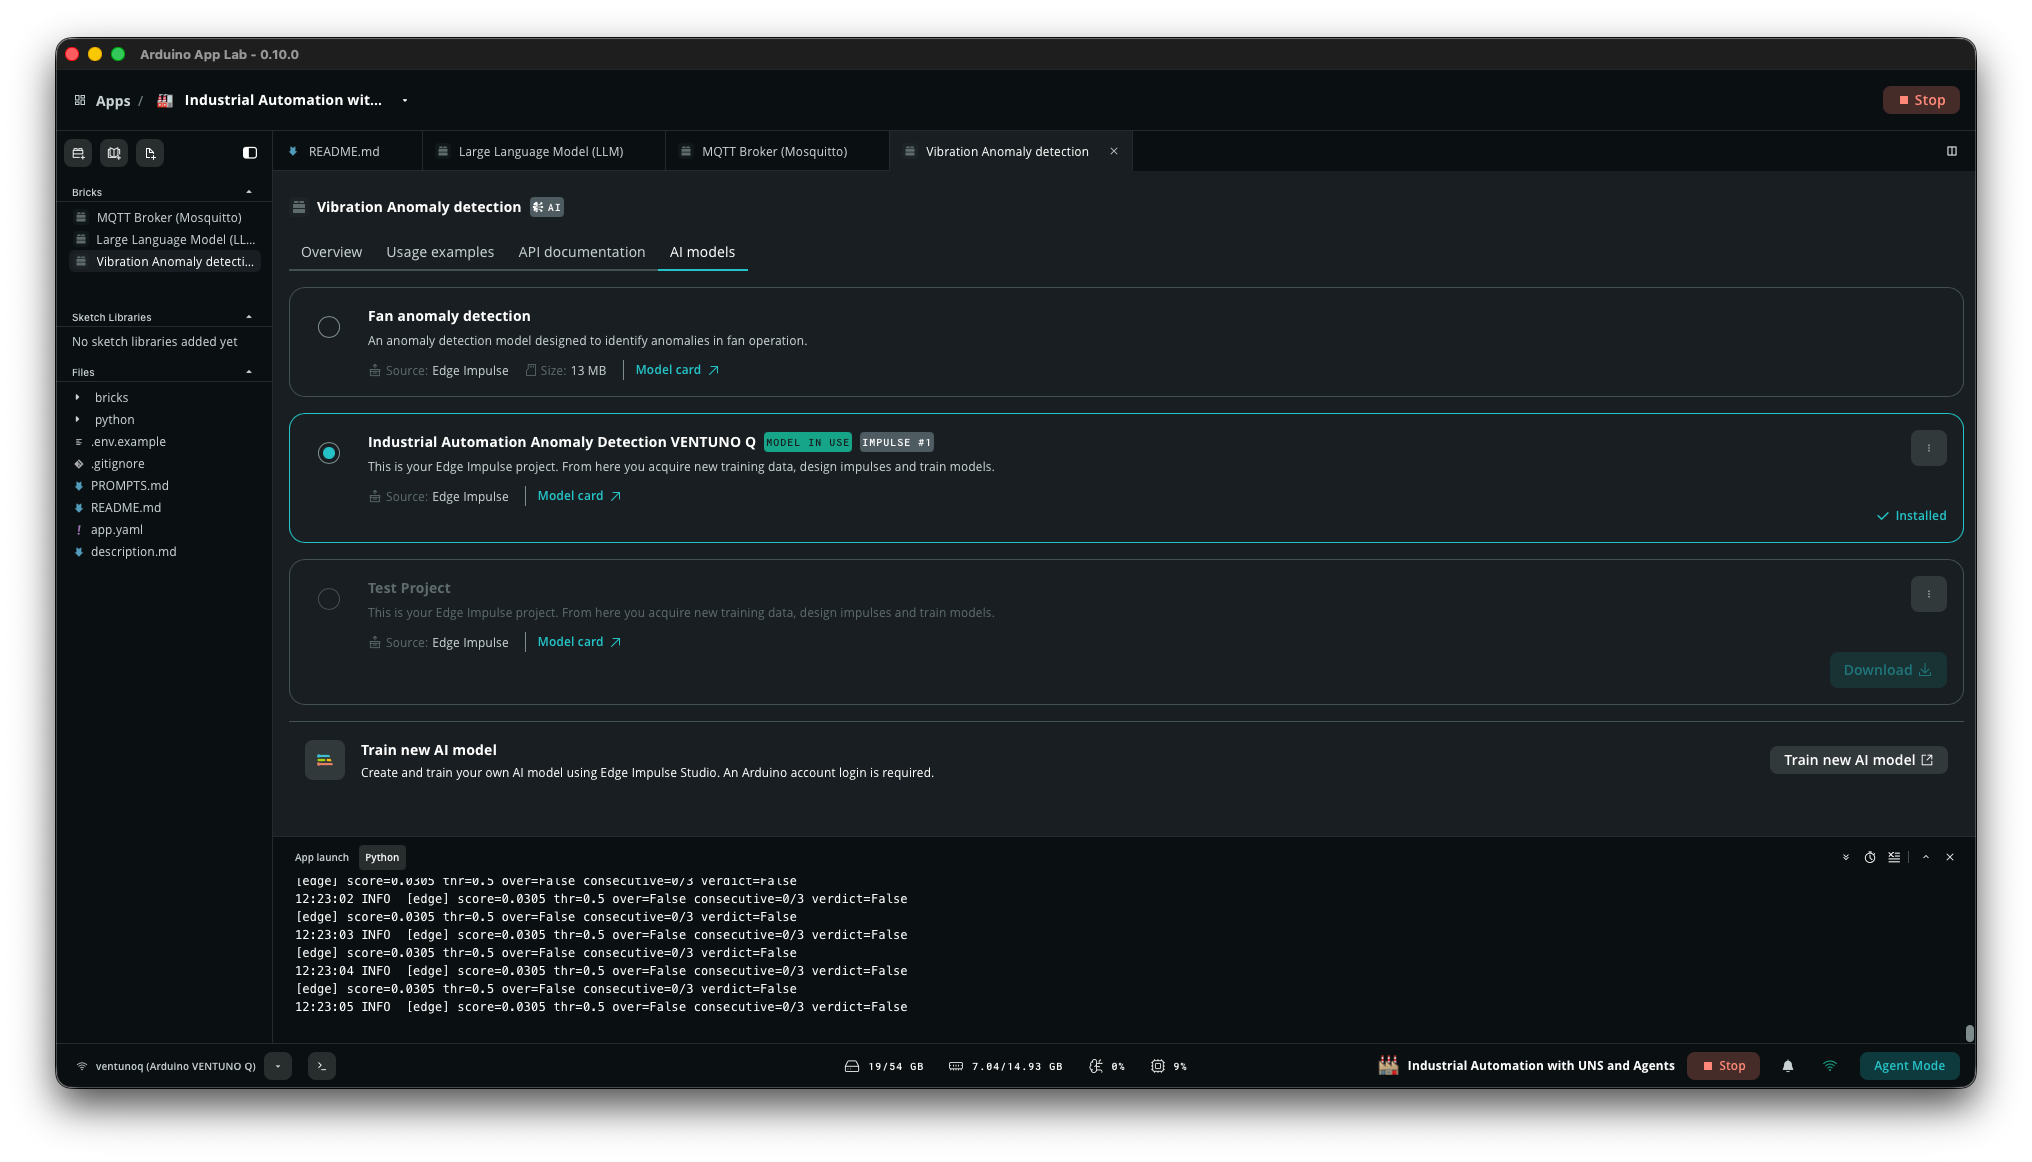The image size is (2032, 1162).
Task: Expand the bricks folder in Files tree
Action: coord(78,398)
